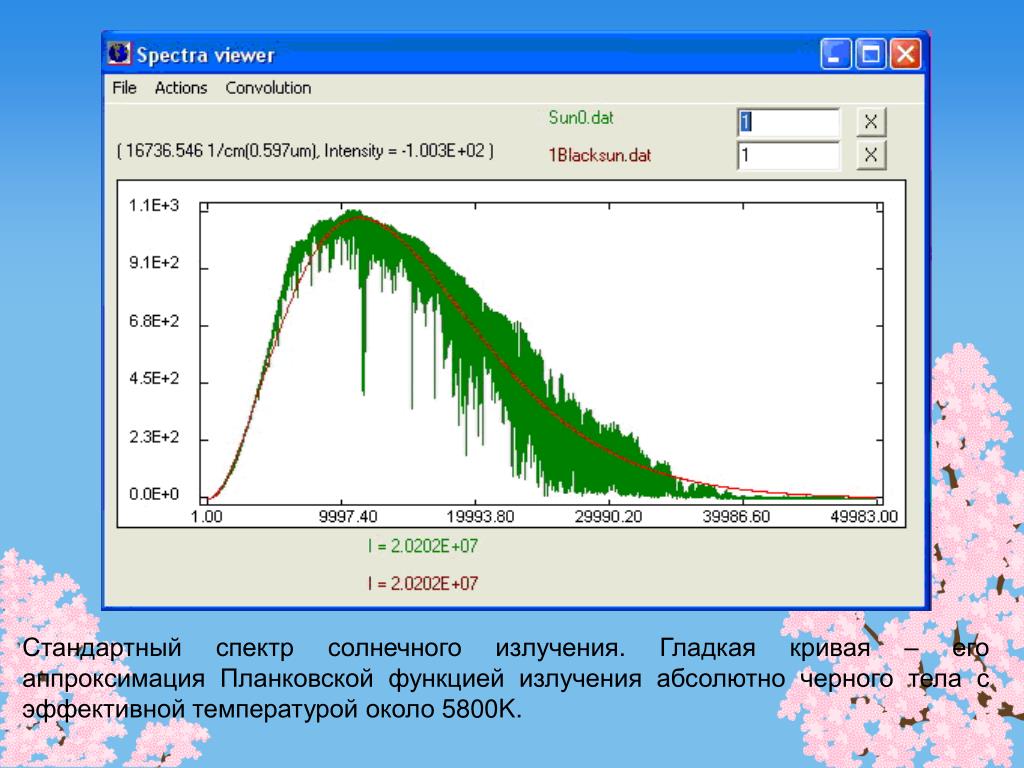Click the 6.8E+2 y-axis label
The width and height of the screenshot is (1024, 768).
pyautogui.click(x=153, y=321)
